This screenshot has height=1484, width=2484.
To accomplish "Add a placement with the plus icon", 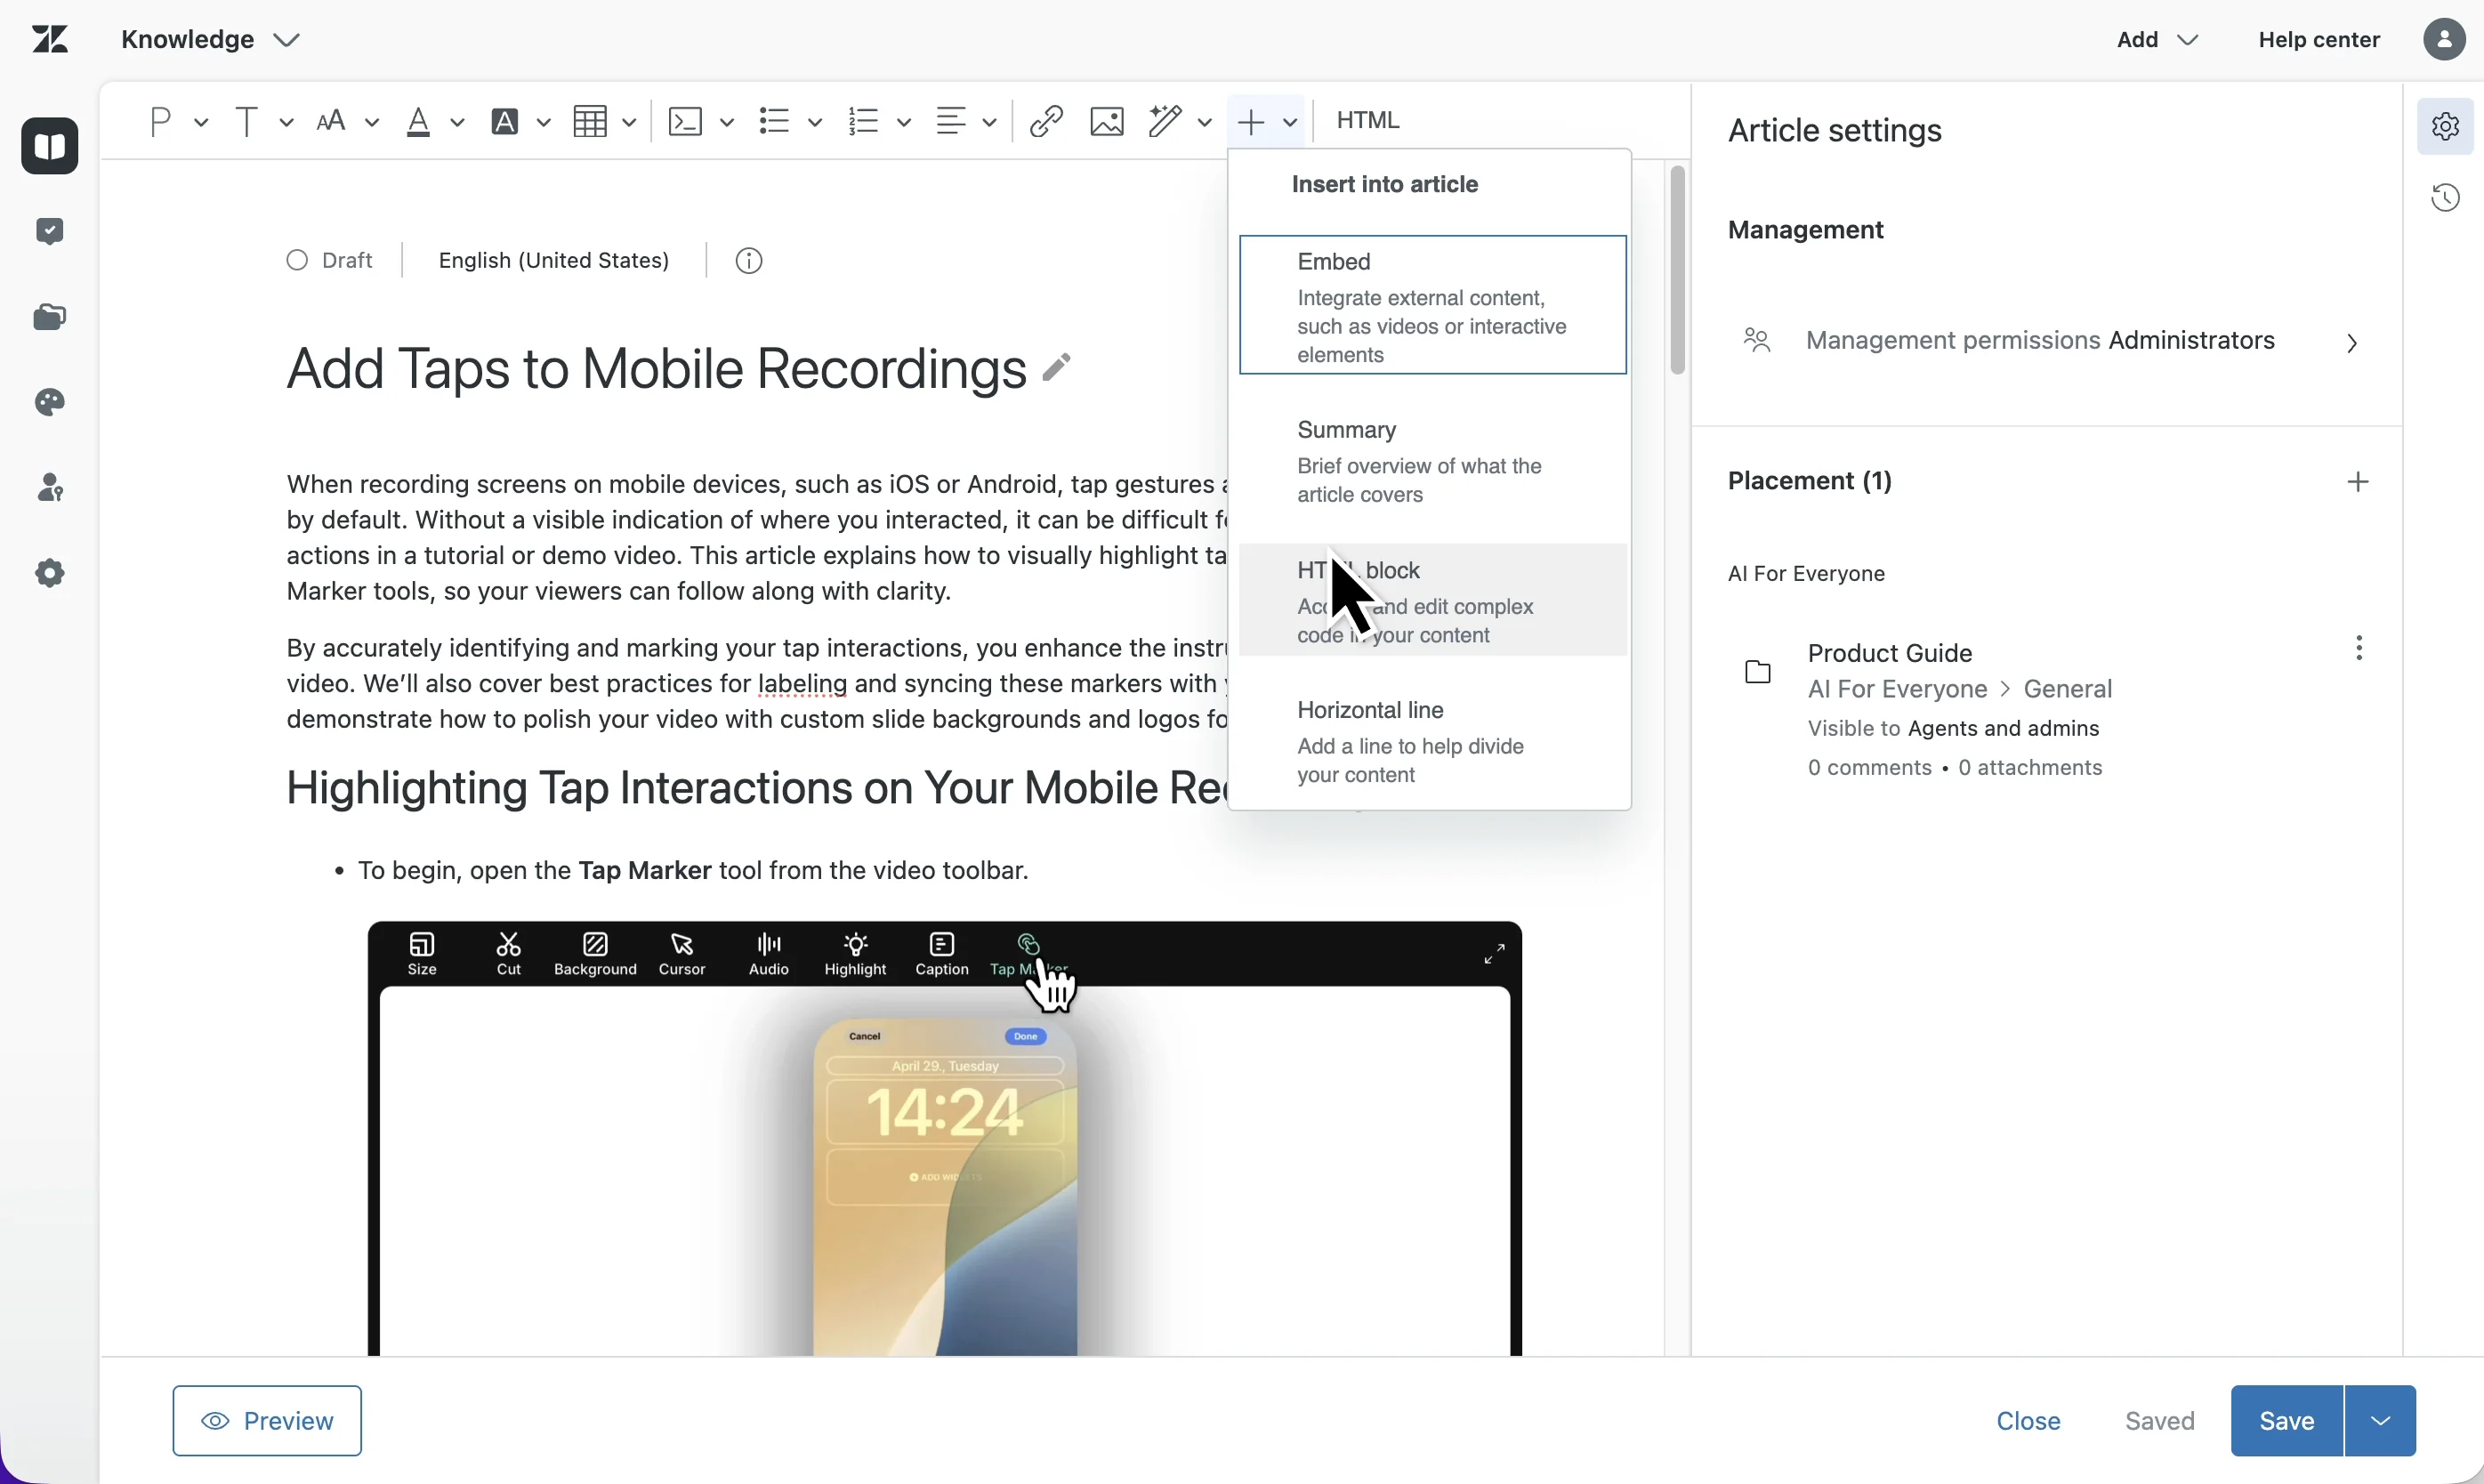I will [x=2358, y=482].
